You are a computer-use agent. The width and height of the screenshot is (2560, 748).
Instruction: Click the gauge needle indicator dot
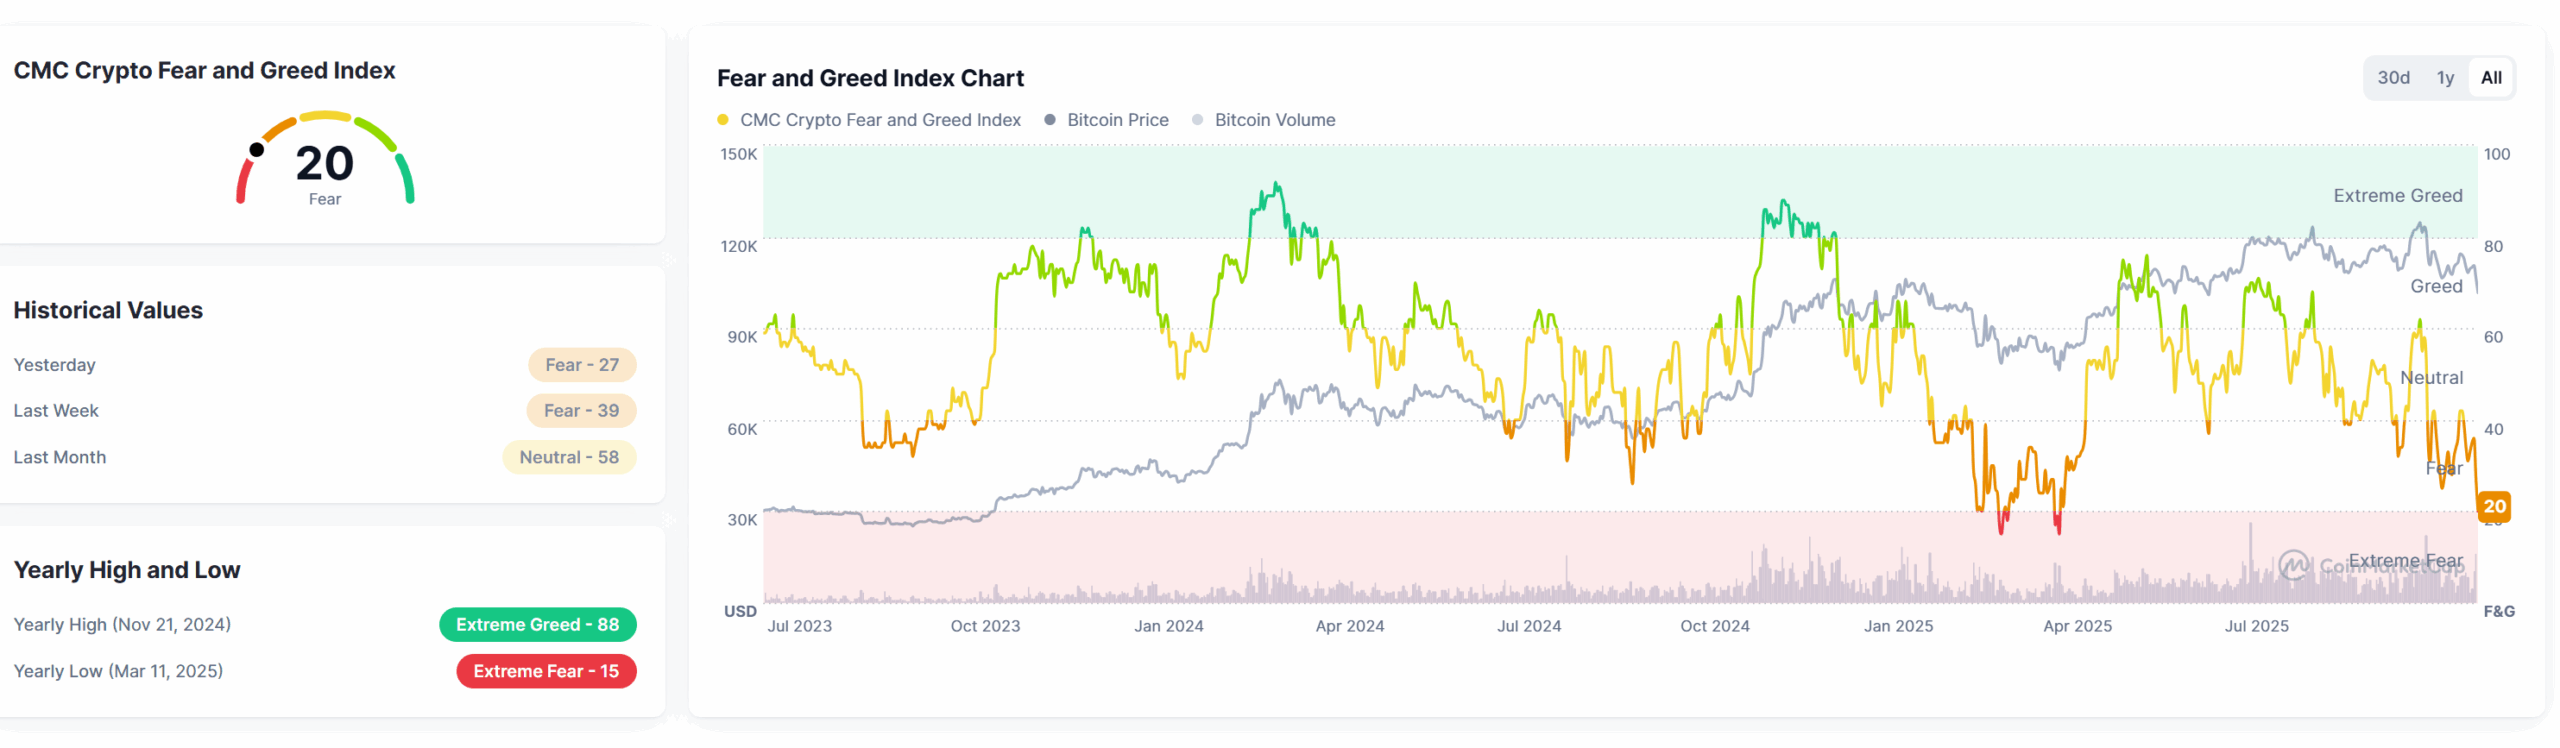click(257, 148)
